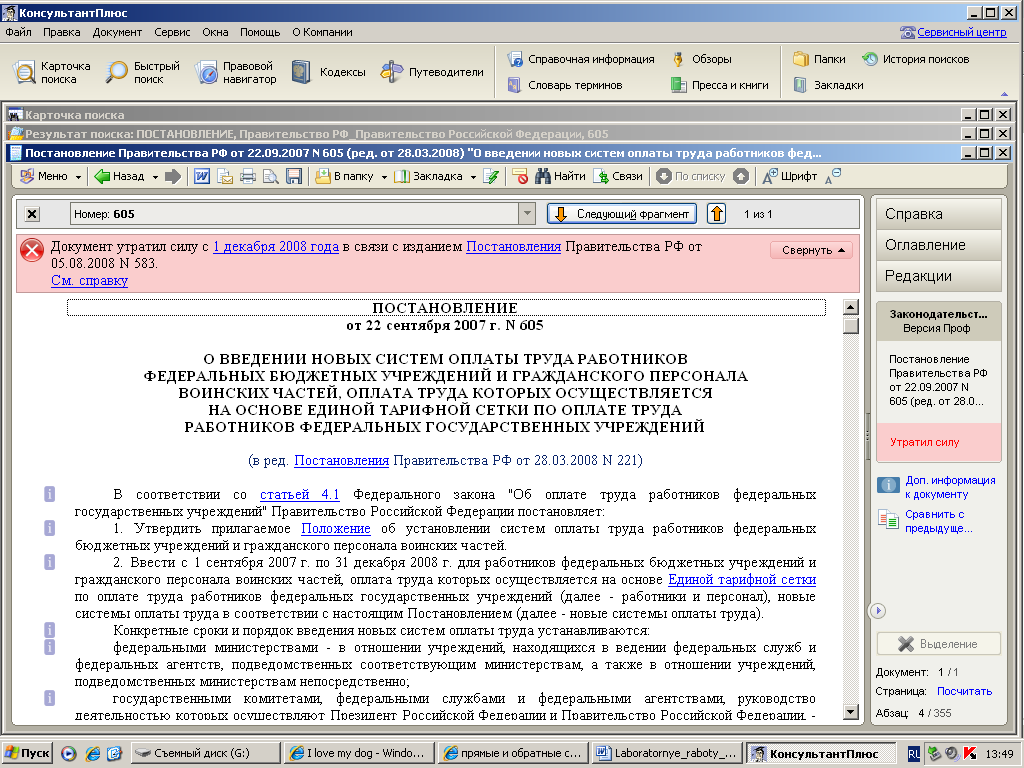Open the Сервис menu

tap(172, 32)
